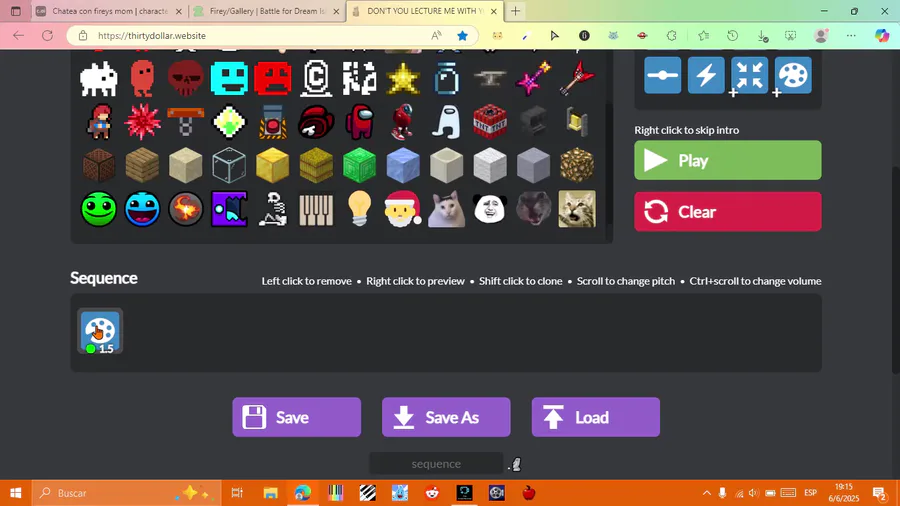
Task: Select the red spiky crystal ball
Action: pyautogui.click(x=142, y=122)
